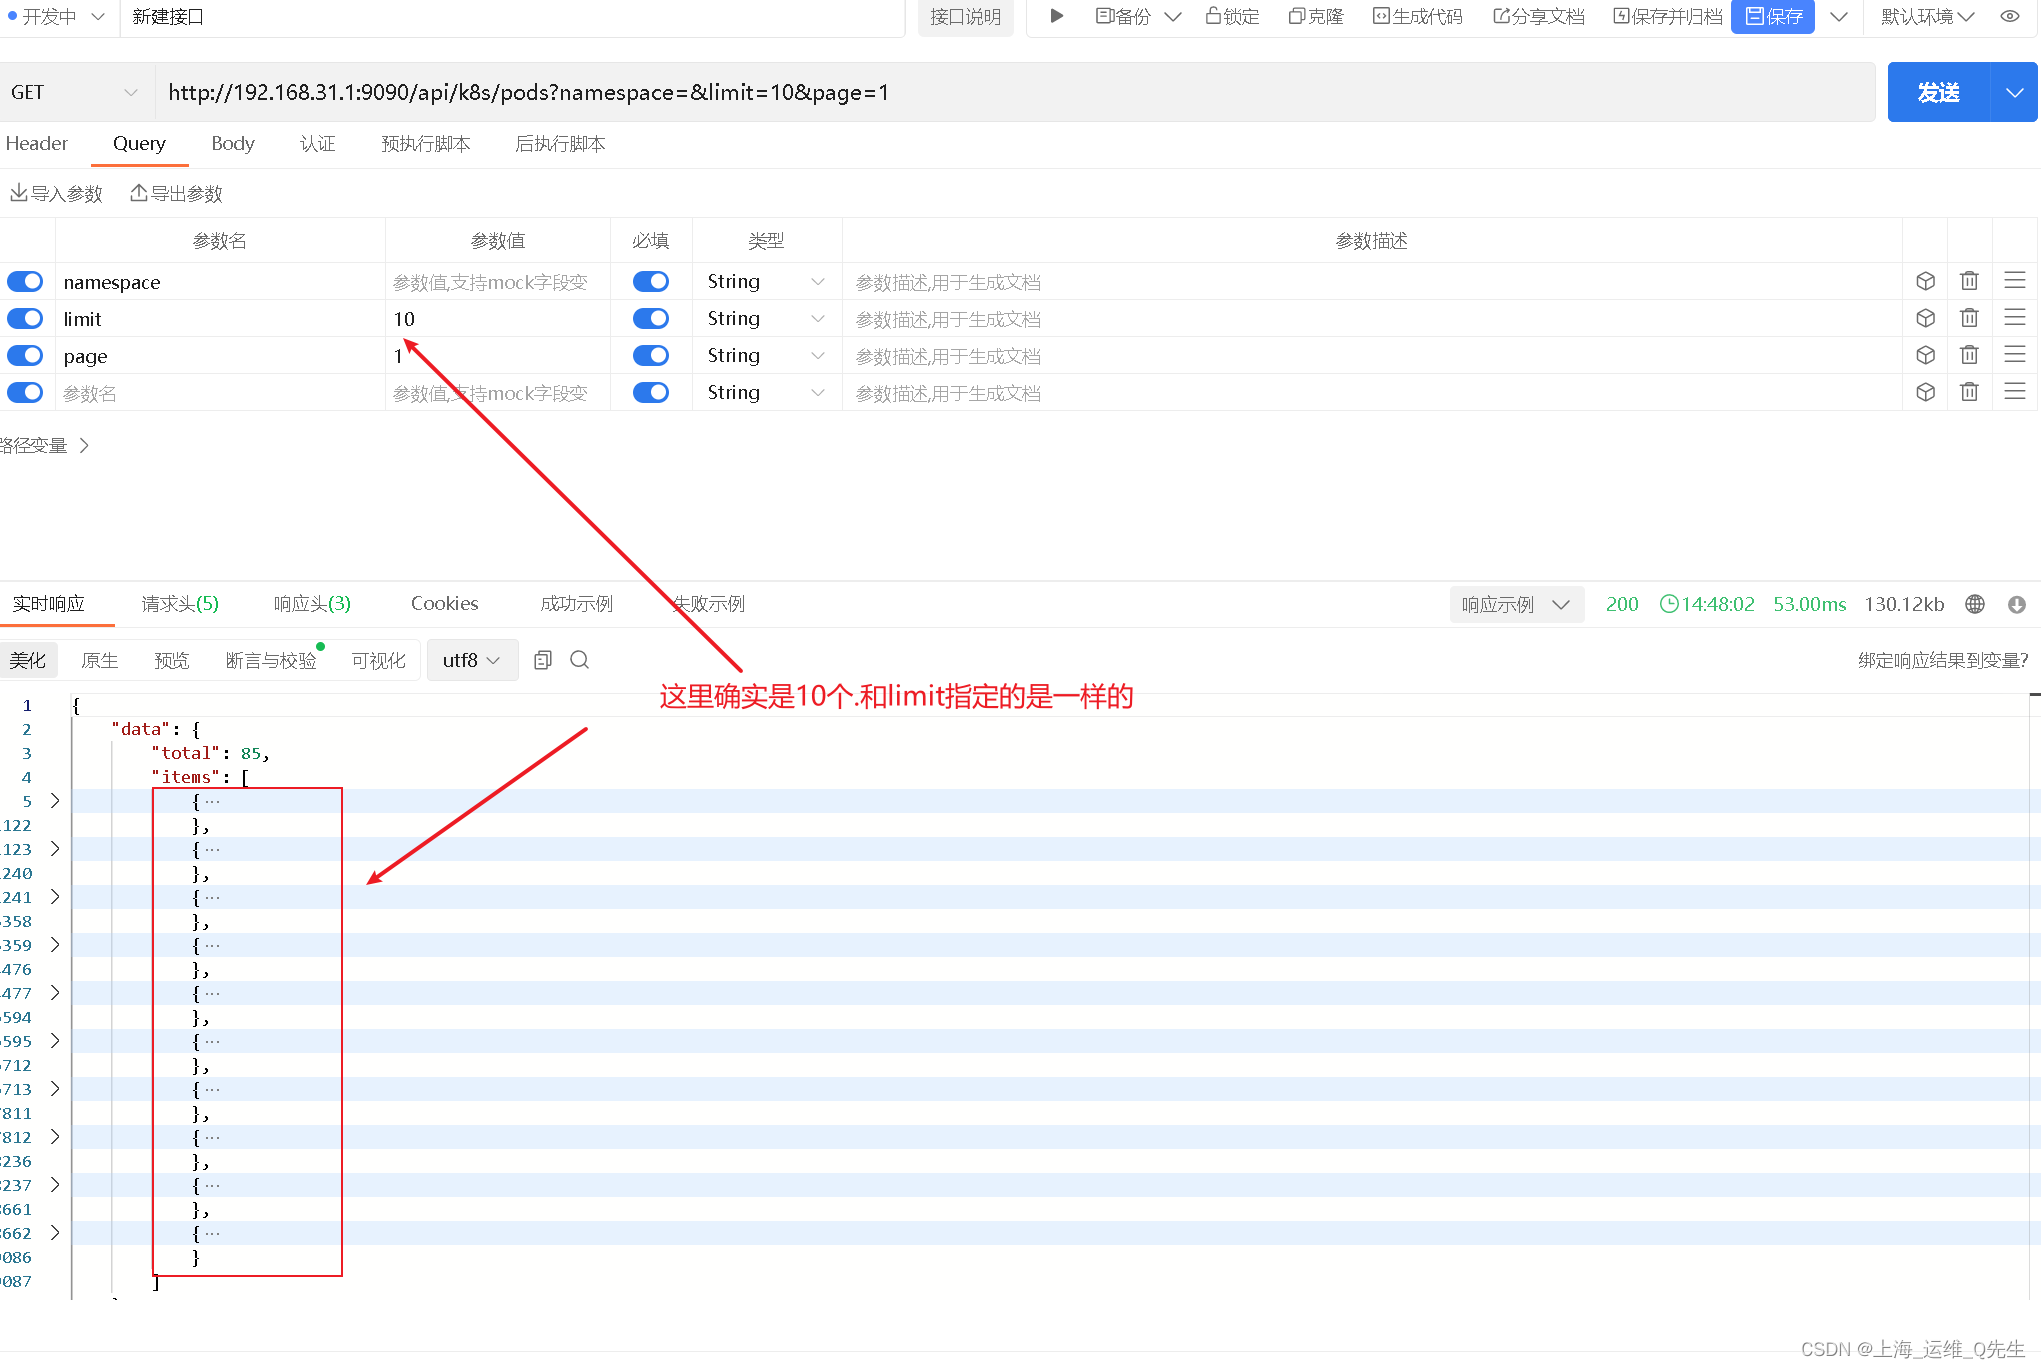Collapse the first items object at line 5
2041x1369 pixels.
click(x=55, y=801)
